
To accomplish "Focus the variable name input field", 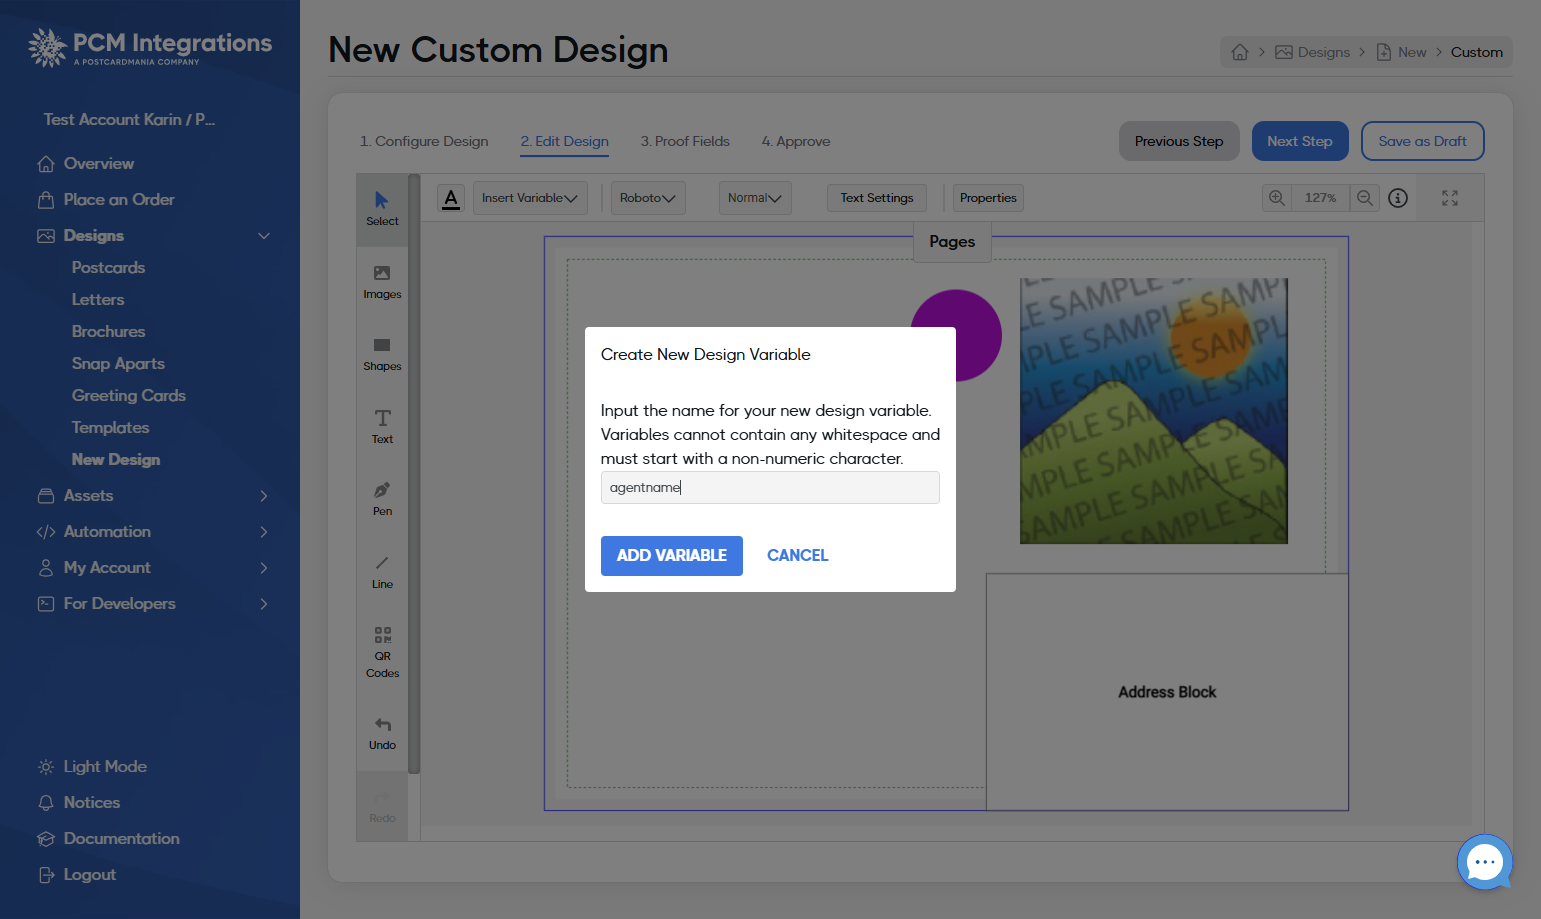I will click(x=770, y=488).
